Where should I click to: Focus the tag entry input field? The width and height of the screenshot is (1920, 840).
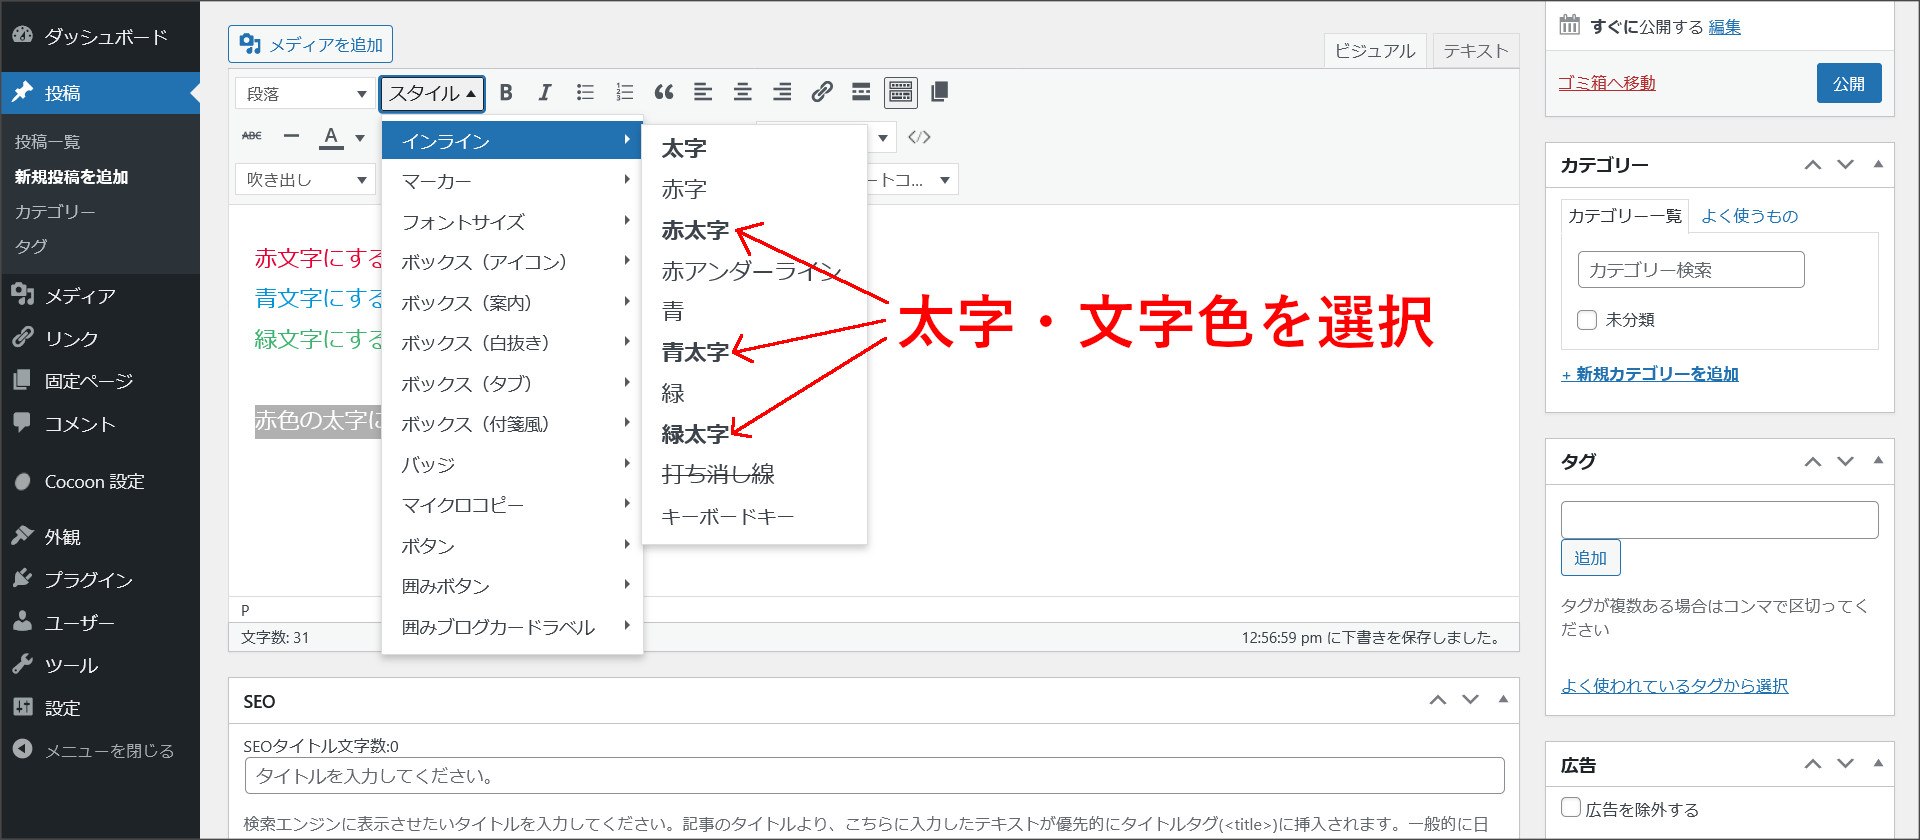(1720, 520)
